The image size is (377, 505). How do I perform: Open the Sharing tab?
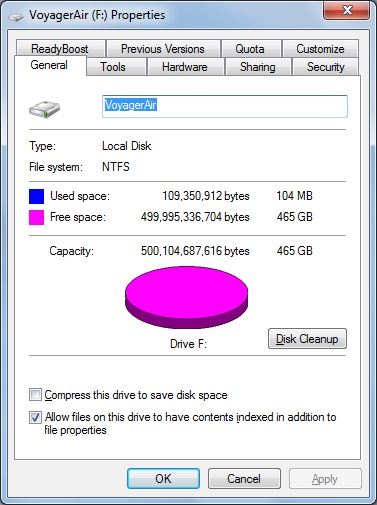pyautogui.click(x=258, y=67)
